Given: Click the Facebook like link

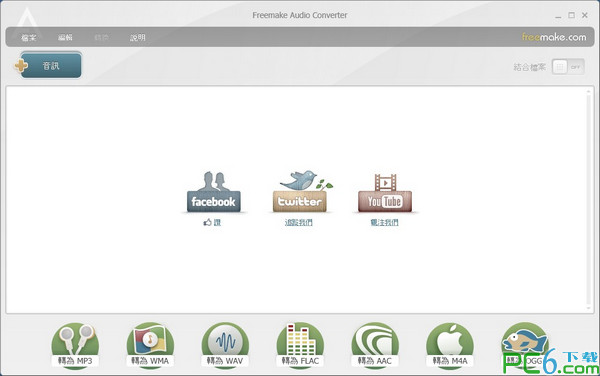Looking at the screenshot, I should tap(212, 222).
